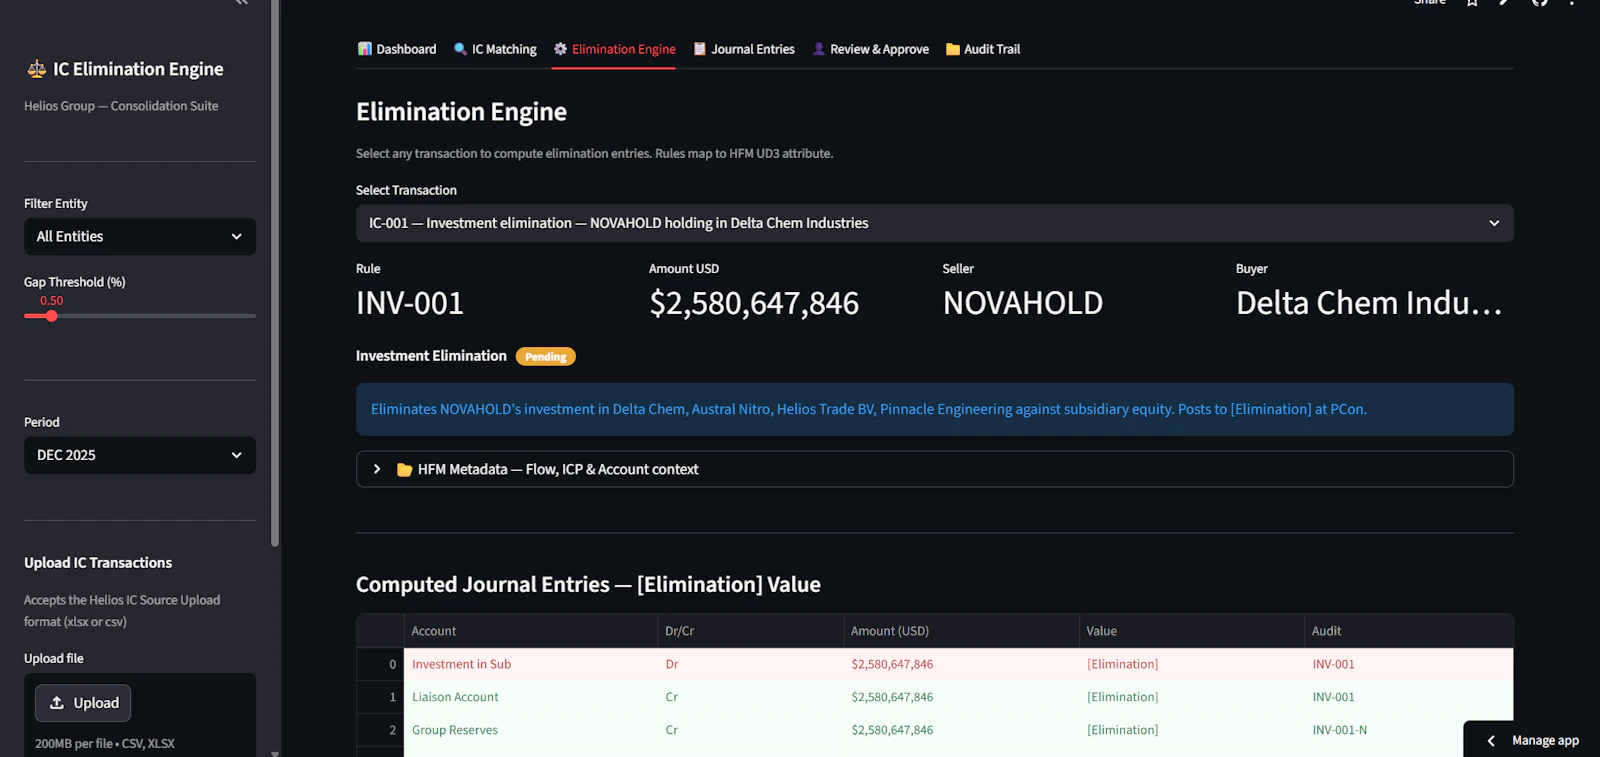1600x757 pixels.
Task: Click row index 0 in the table
Action: (x=381, y=664)
